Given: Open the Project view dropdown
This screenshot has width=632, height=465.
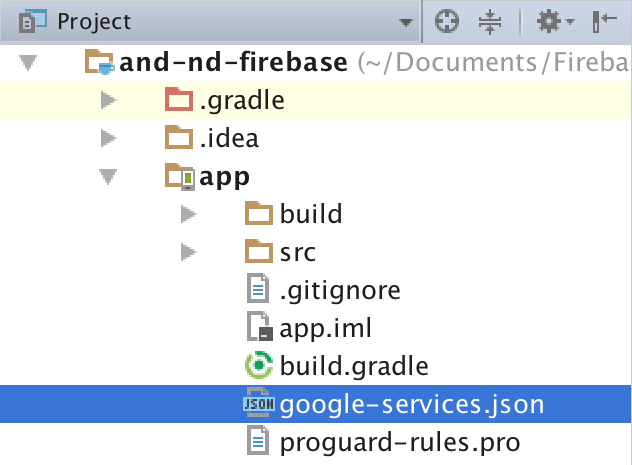Looking at the screenshot, I should (x=405, y=22).
